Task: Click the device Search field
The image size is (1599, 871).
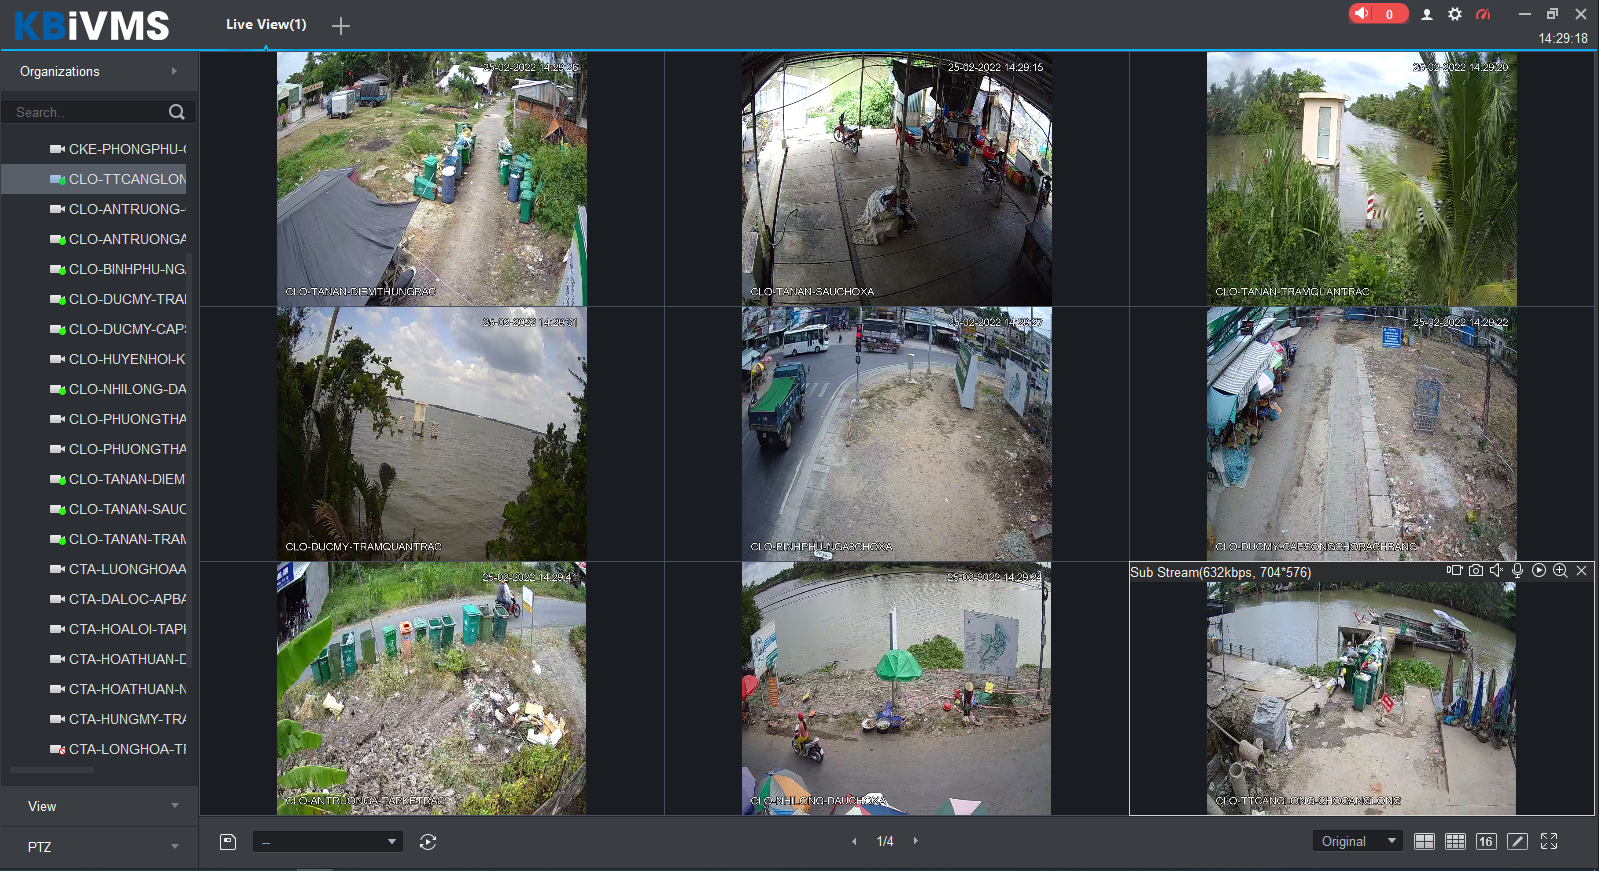Action: coord(88,112)
